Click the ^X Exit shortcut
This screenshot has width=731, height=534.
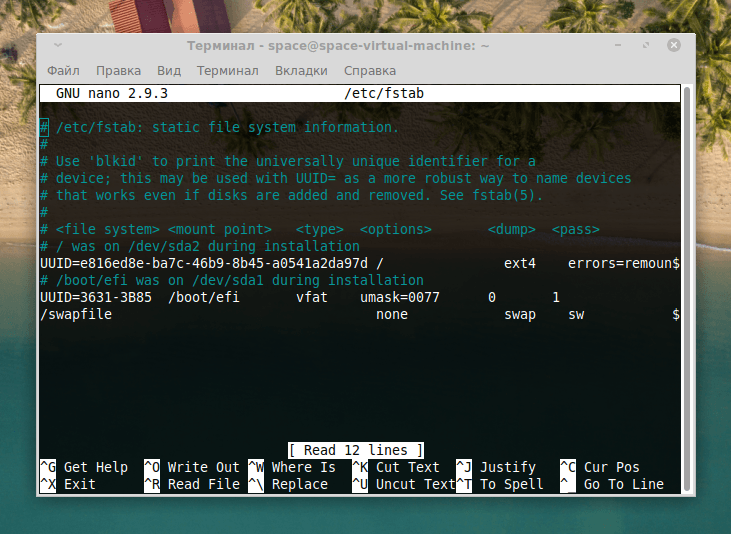[68, 484]
